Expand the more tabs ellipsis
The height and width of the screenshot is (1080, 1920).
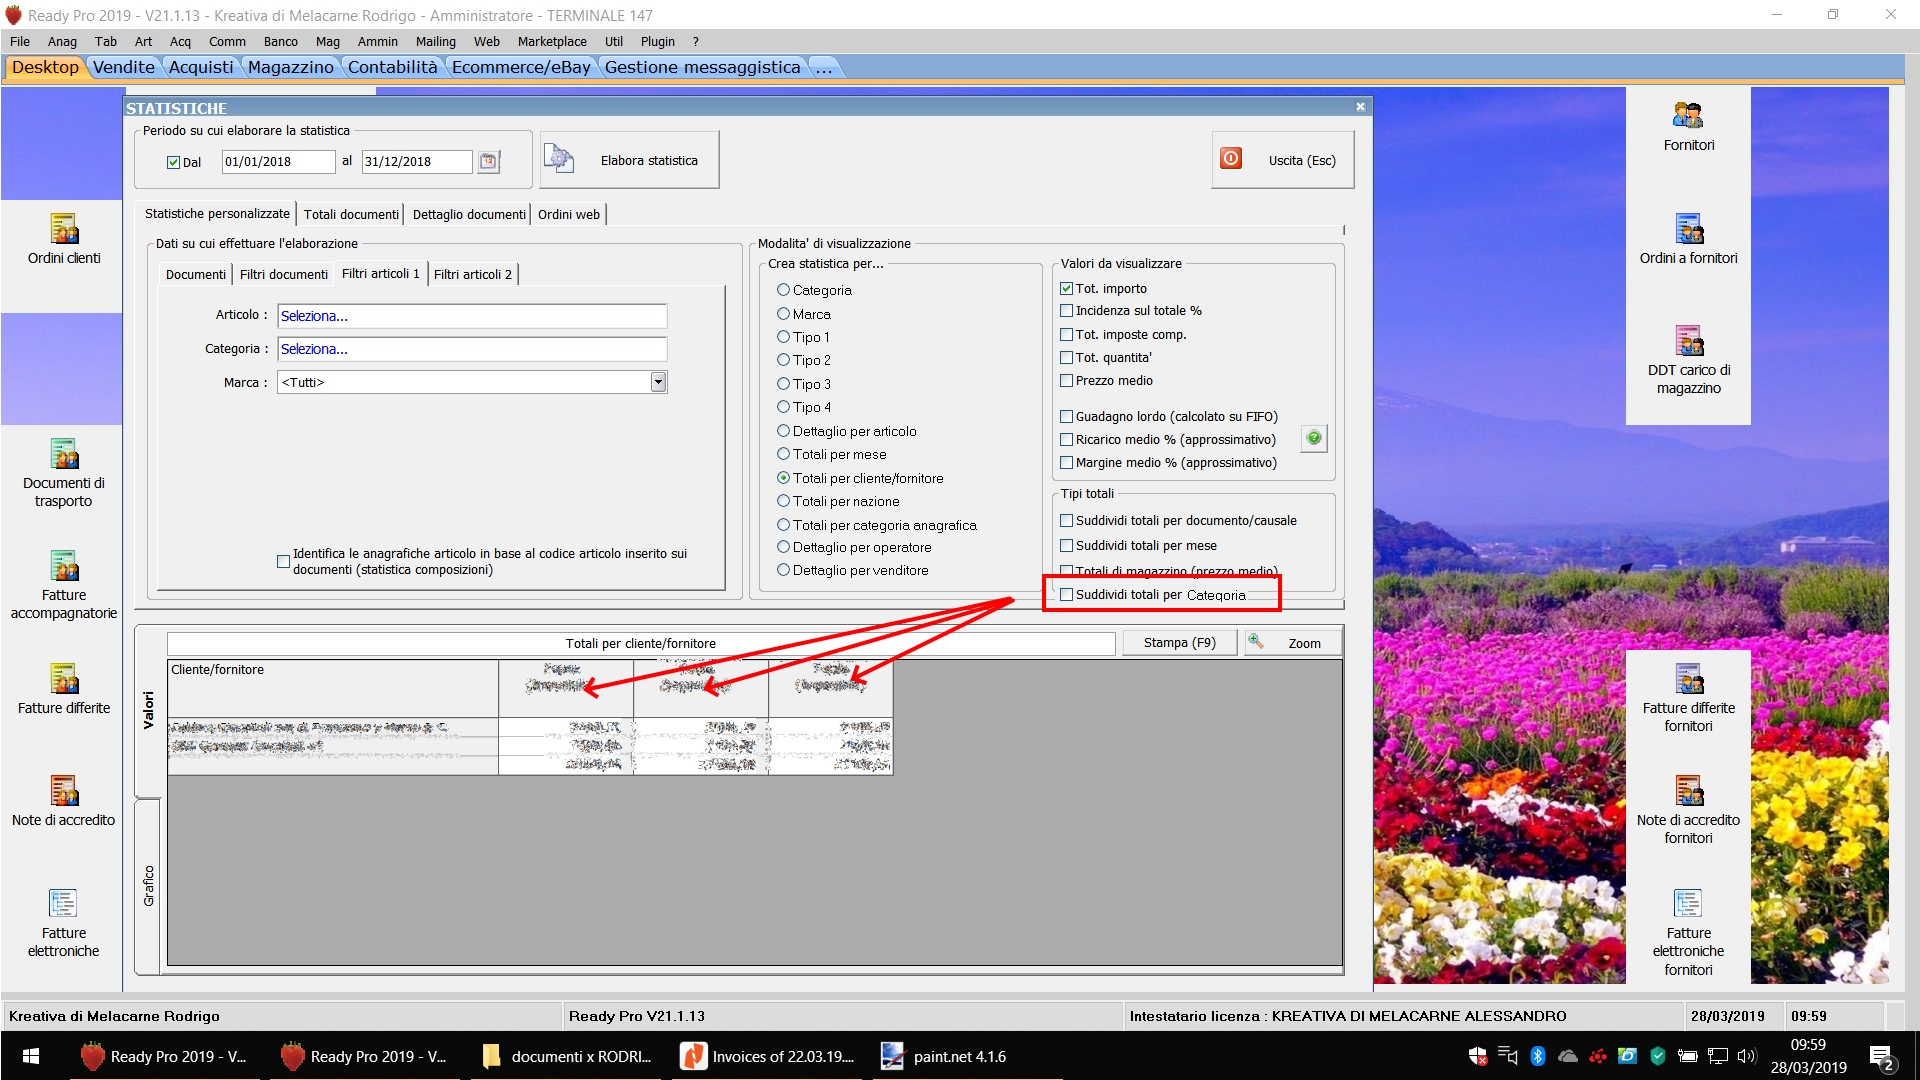824,67
